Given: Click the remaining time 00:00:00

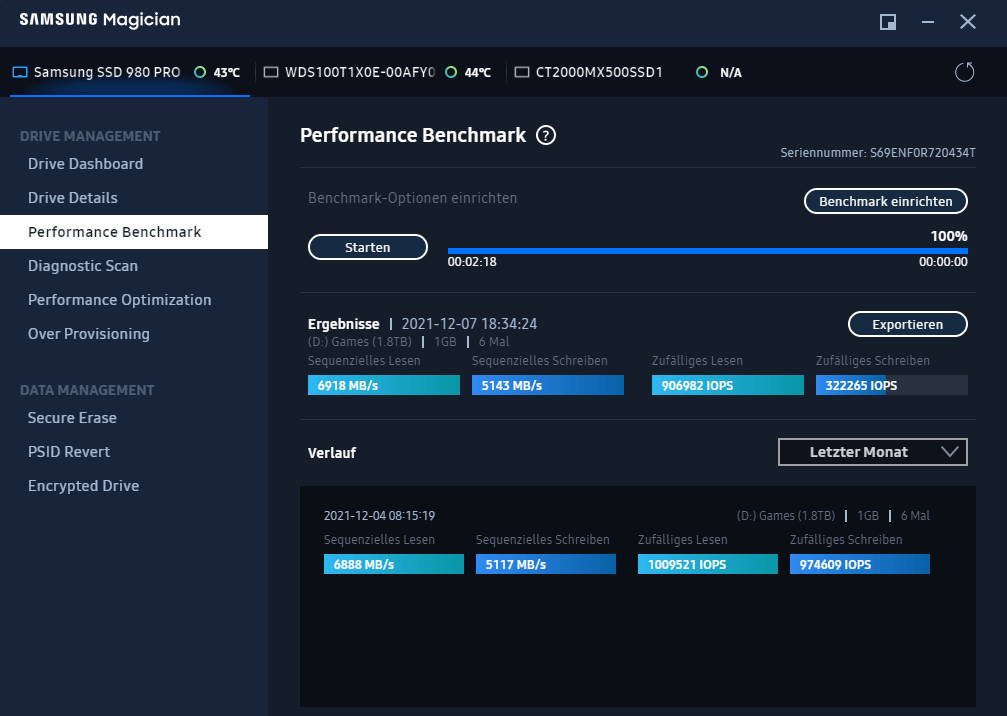Looking at the screenshot, I should coord(943,262).
